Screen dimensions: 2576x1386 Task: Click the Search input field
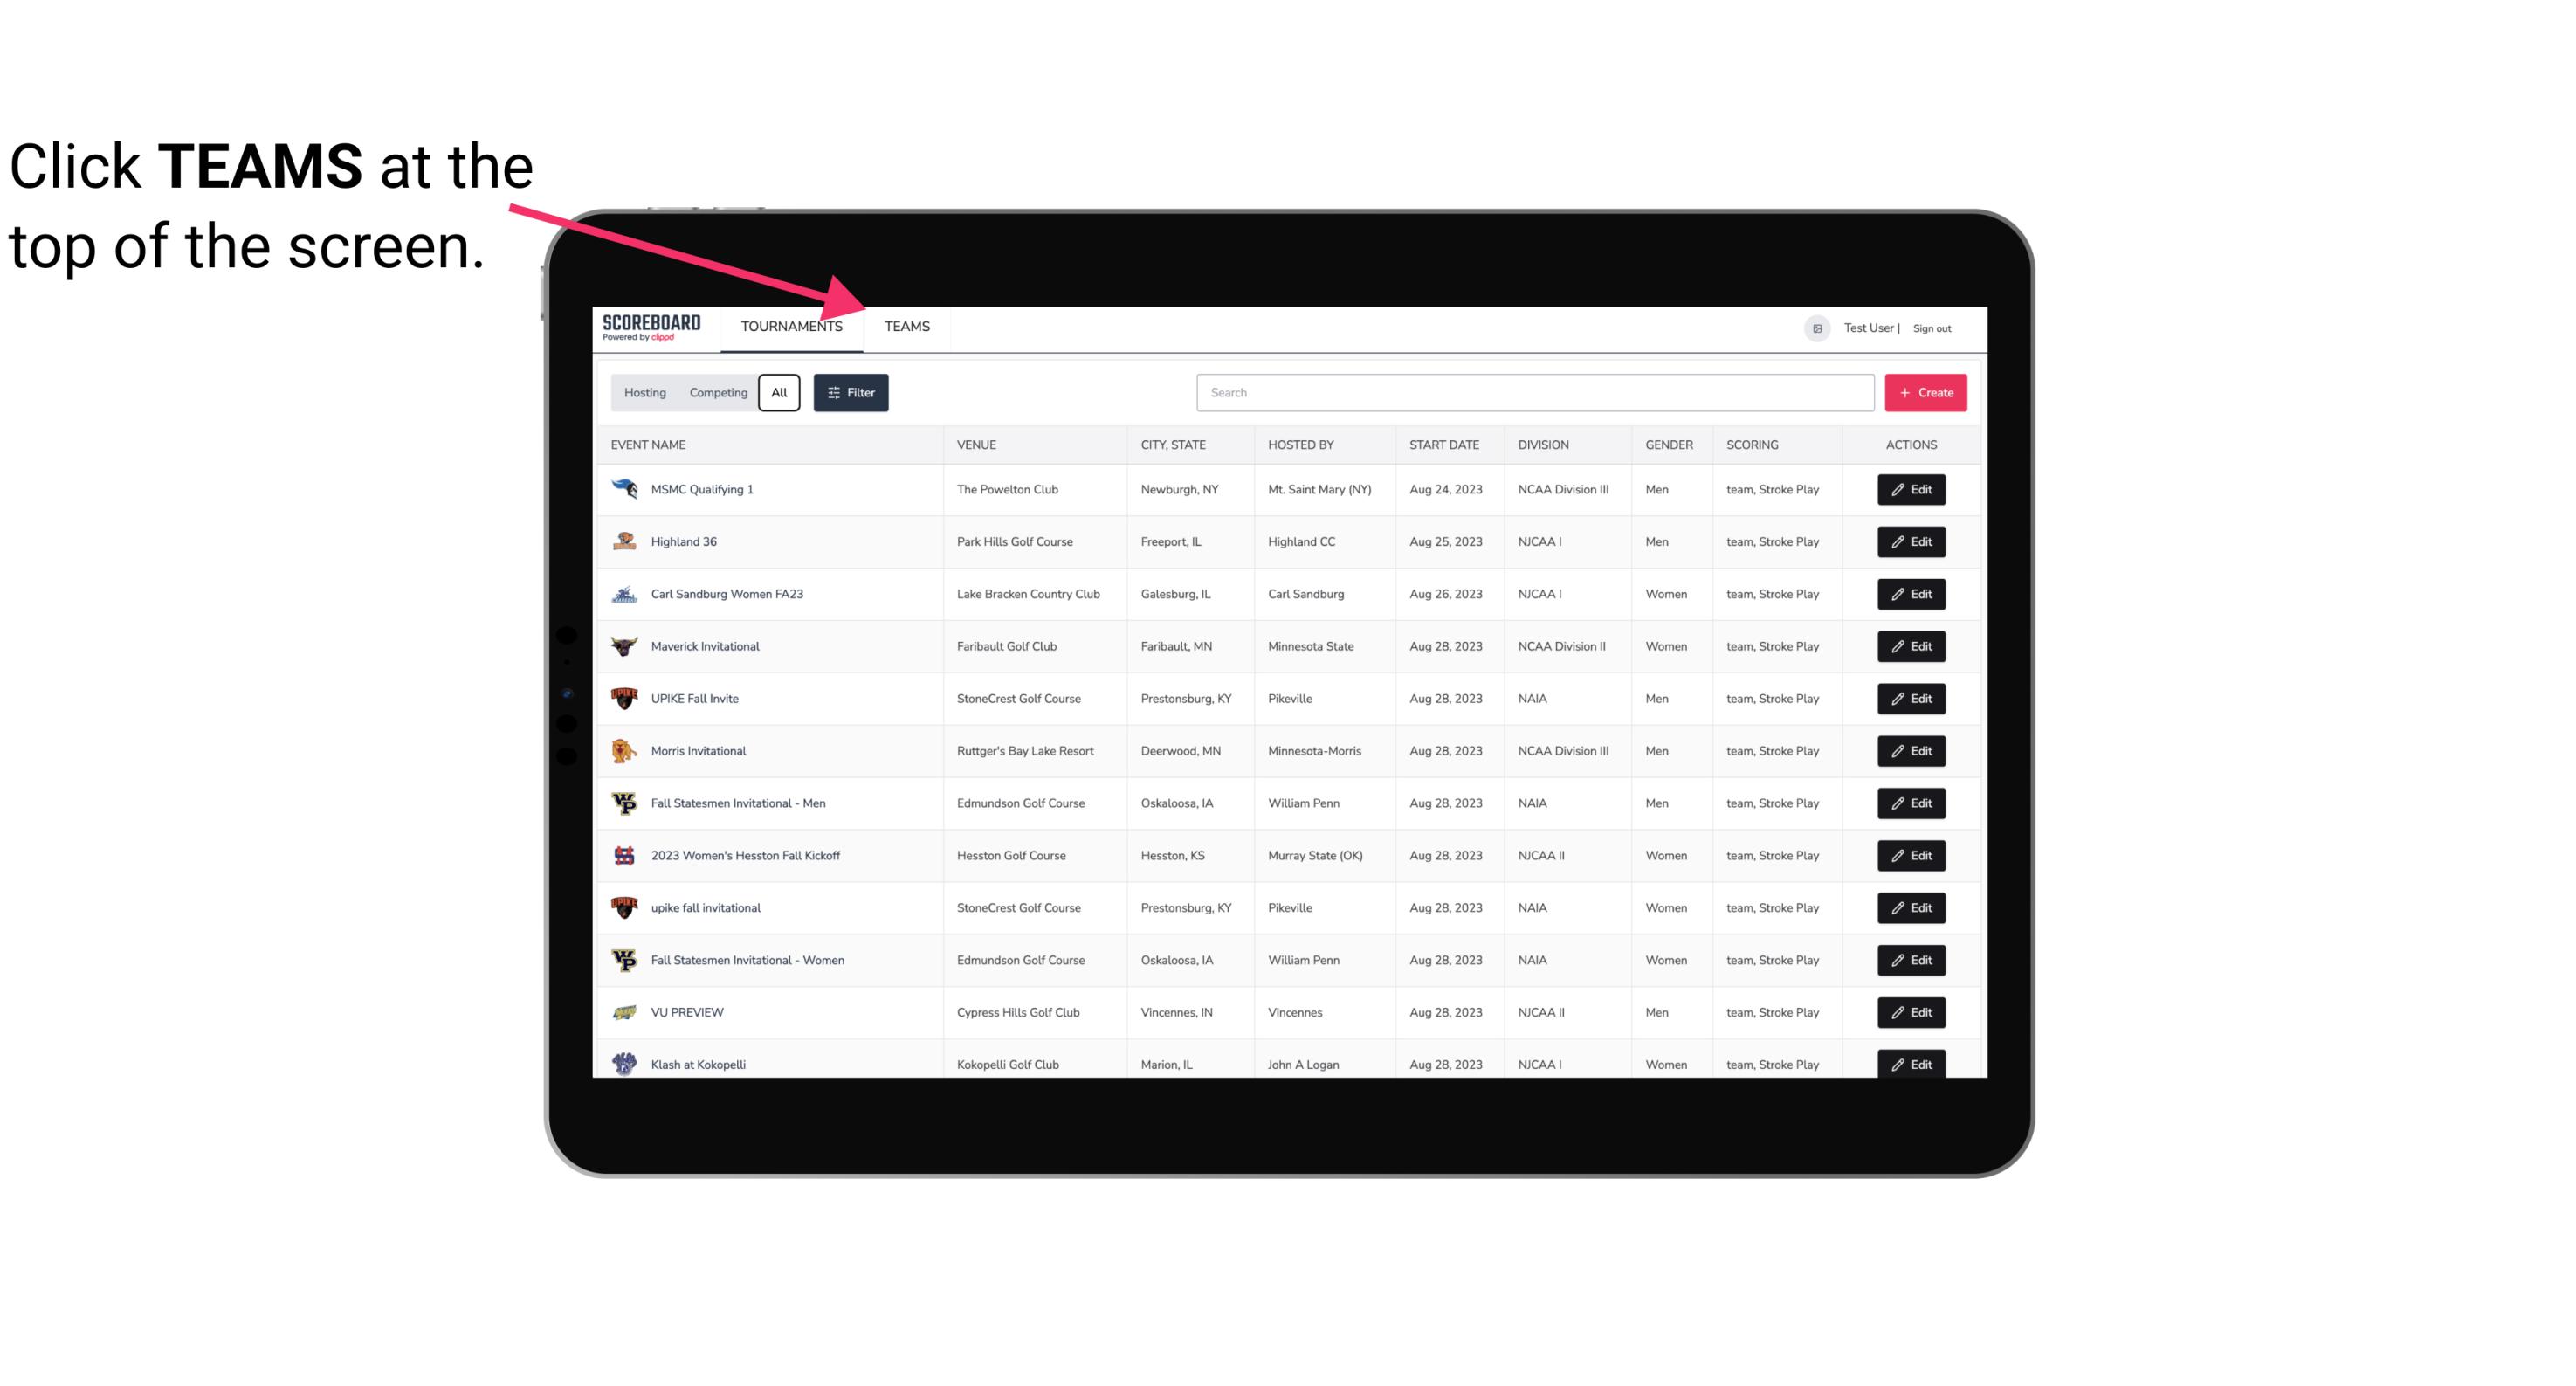click(1535, 393)
